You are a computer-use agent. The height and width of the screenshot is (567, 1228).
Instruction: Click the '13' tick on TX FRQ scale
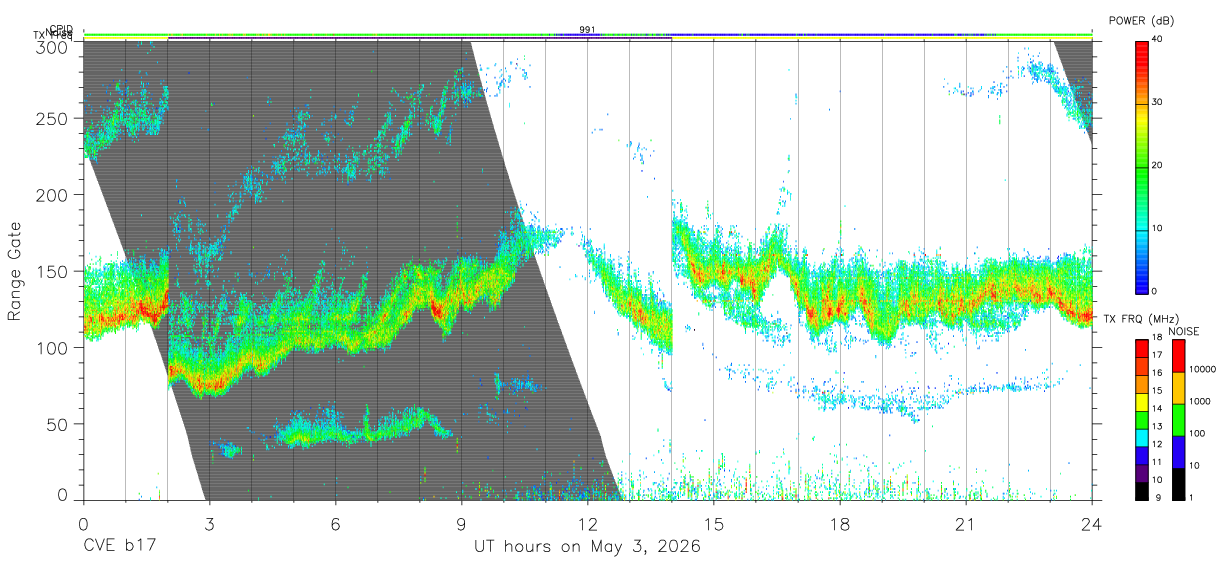click(x=1157, y=427)
